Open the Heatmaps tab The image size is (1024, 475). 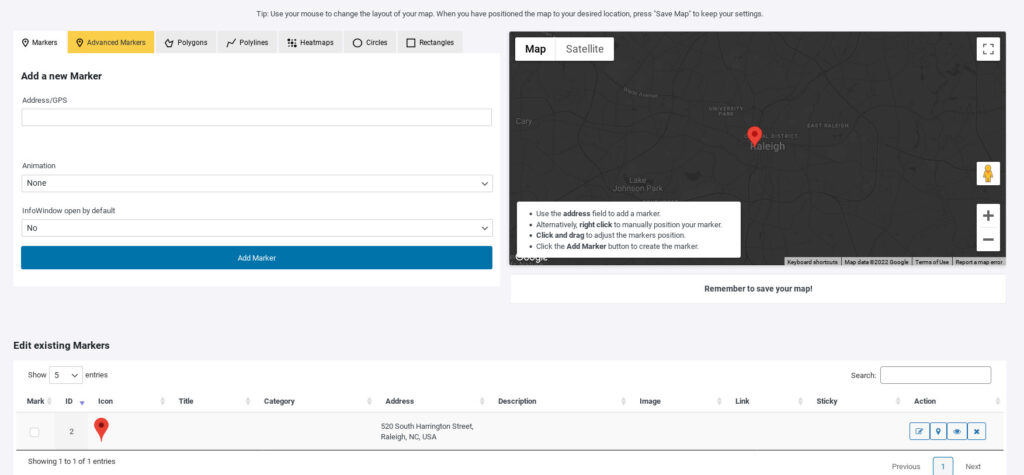coord(311,43)
